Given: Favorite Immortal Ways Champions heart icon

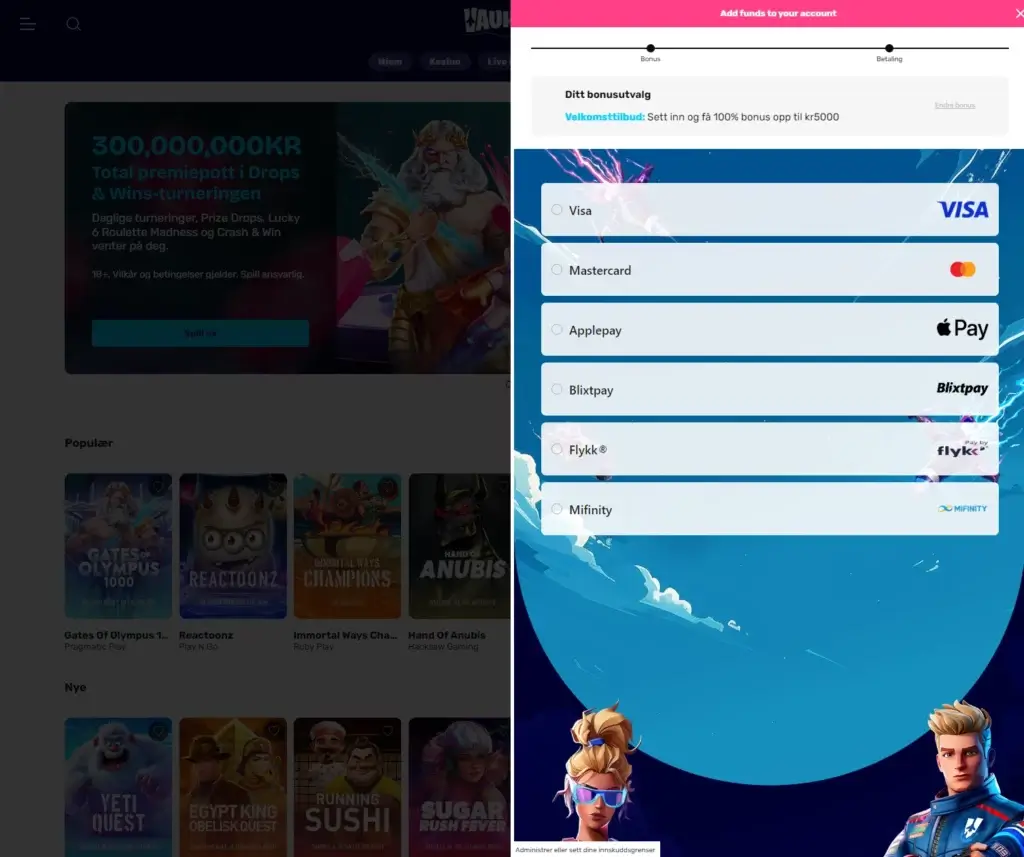Looking at the screenshot, I should (x=387, y=487).
